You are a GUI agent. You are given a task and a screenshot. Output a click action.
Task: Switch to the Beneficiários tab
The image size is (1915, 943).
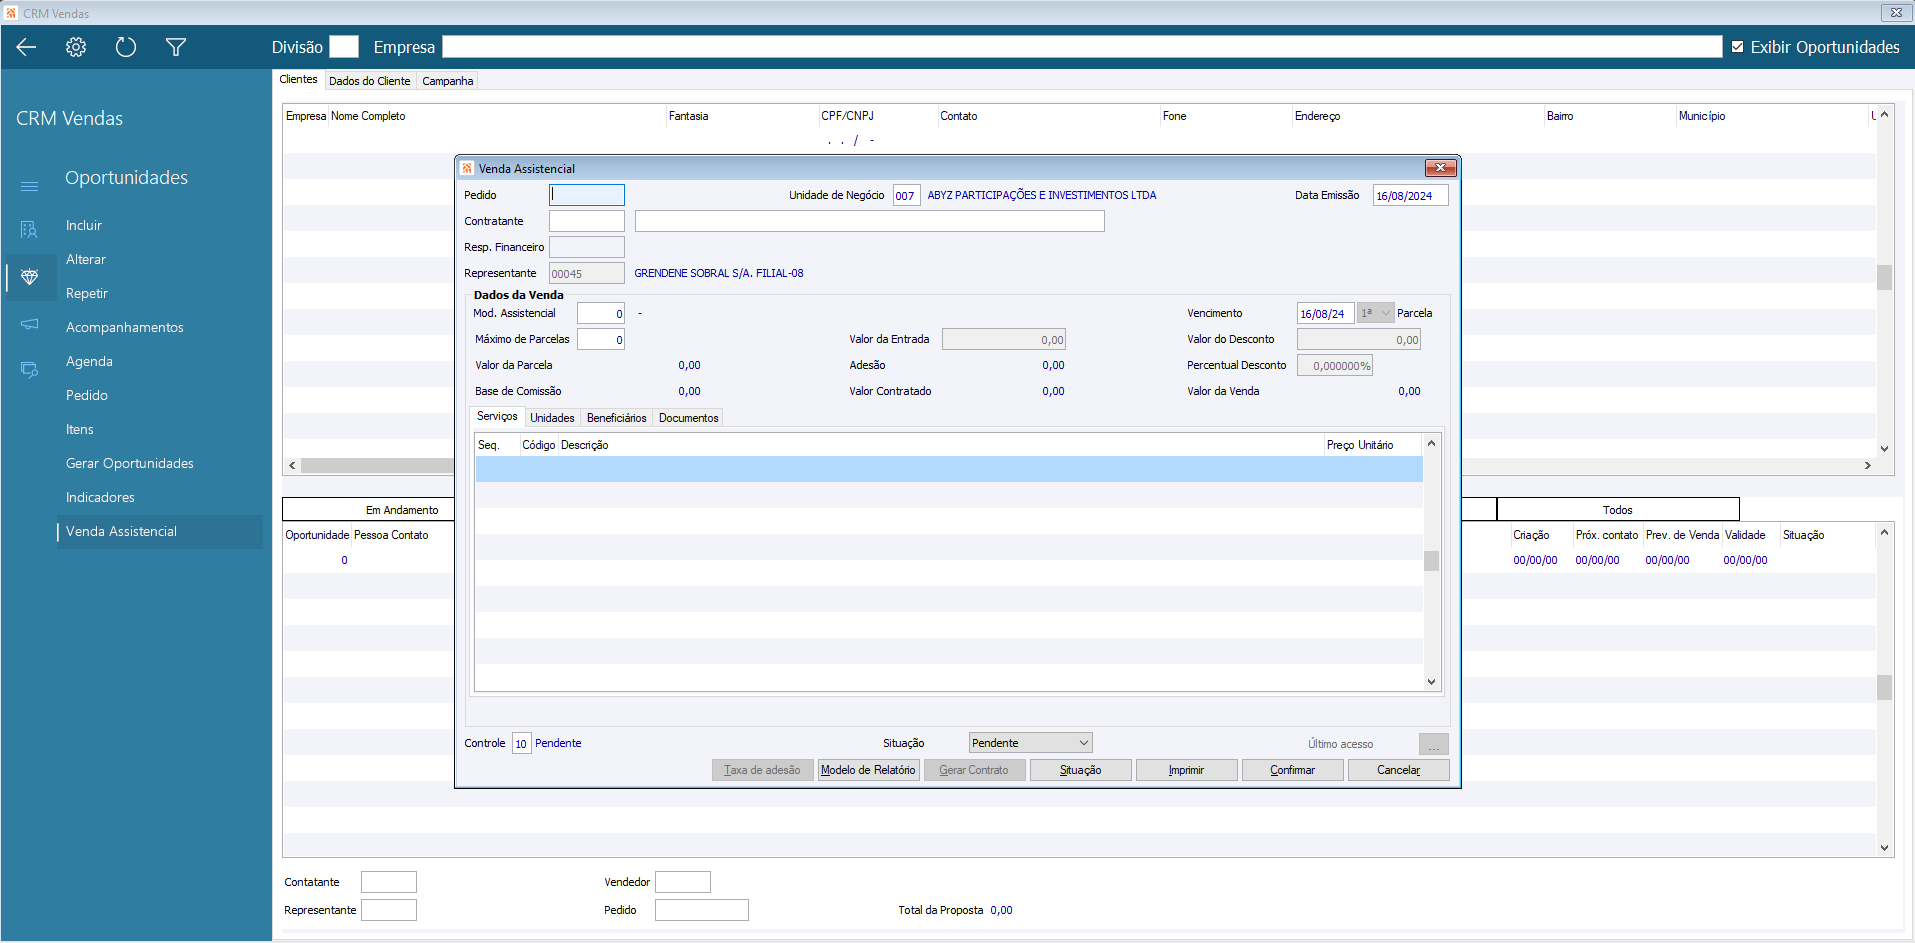click(616, 418)
